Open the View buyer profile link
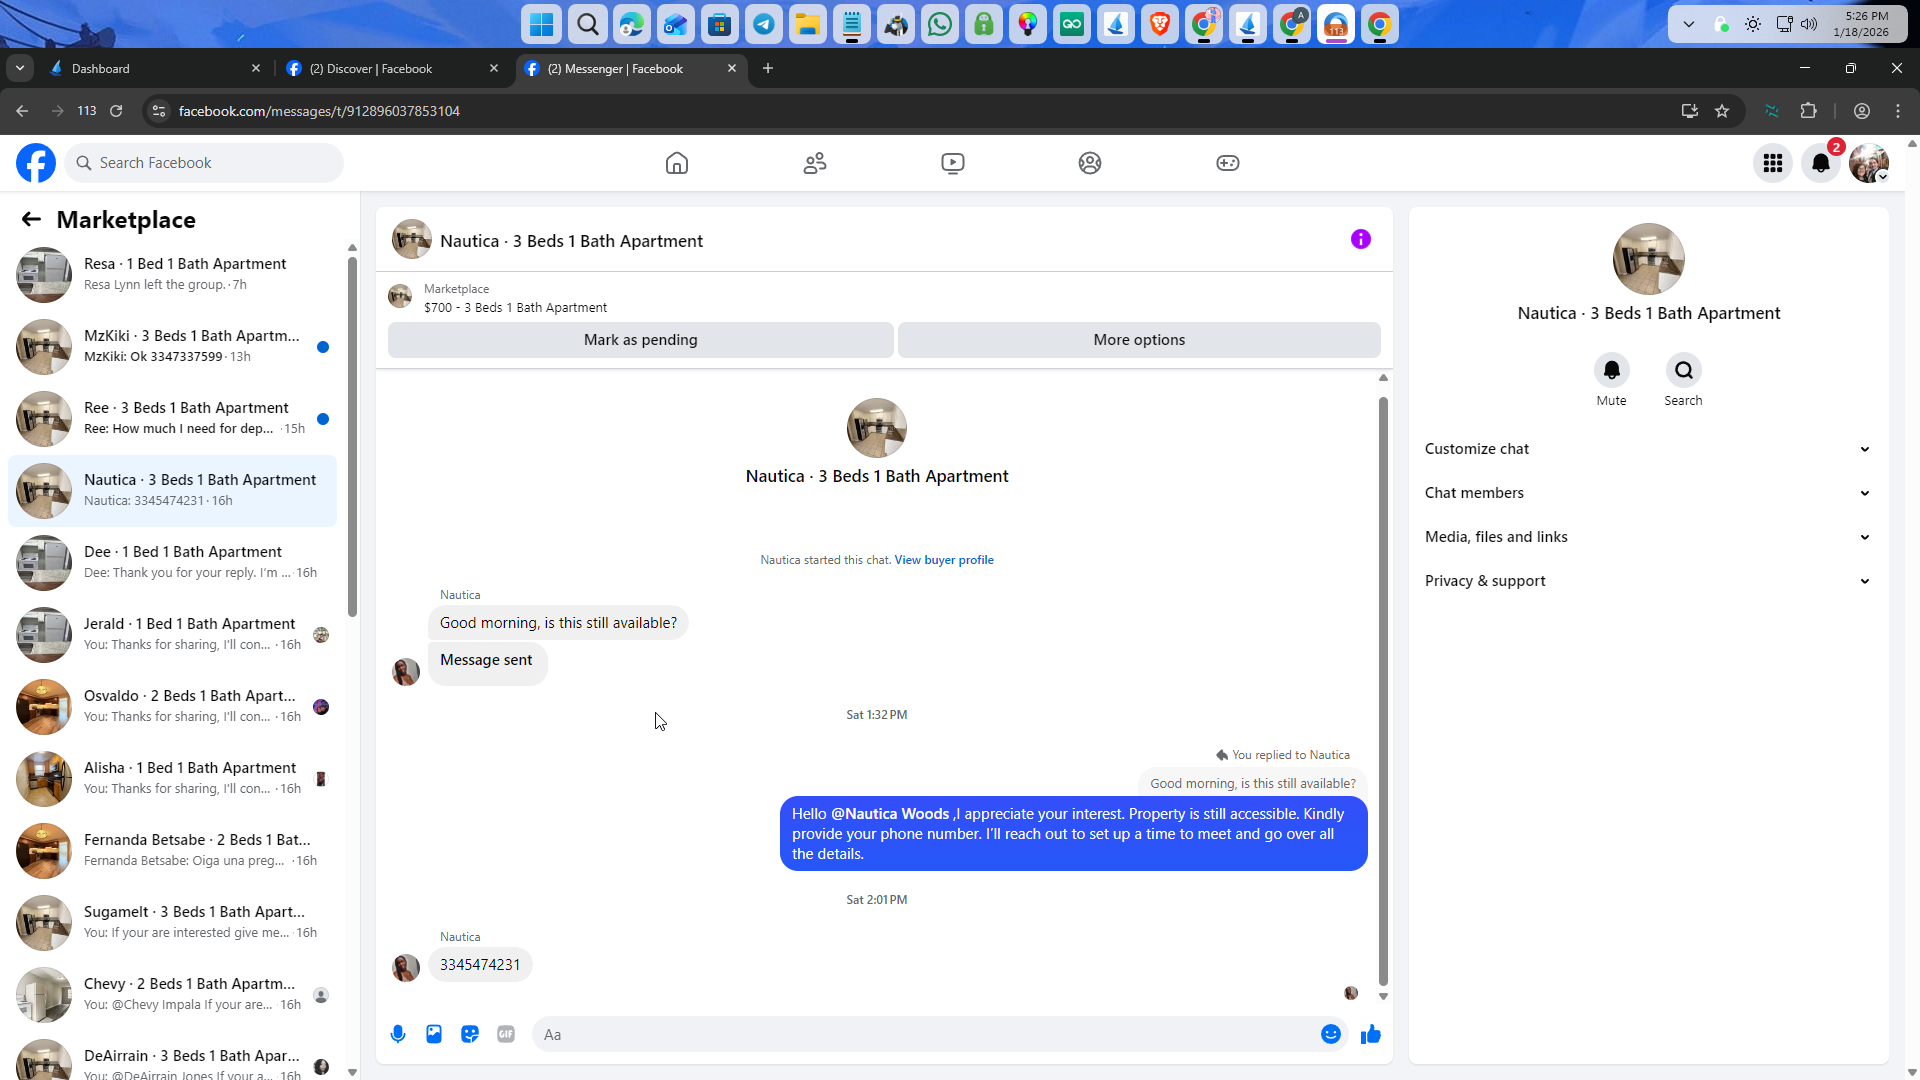 coord(943,560)
